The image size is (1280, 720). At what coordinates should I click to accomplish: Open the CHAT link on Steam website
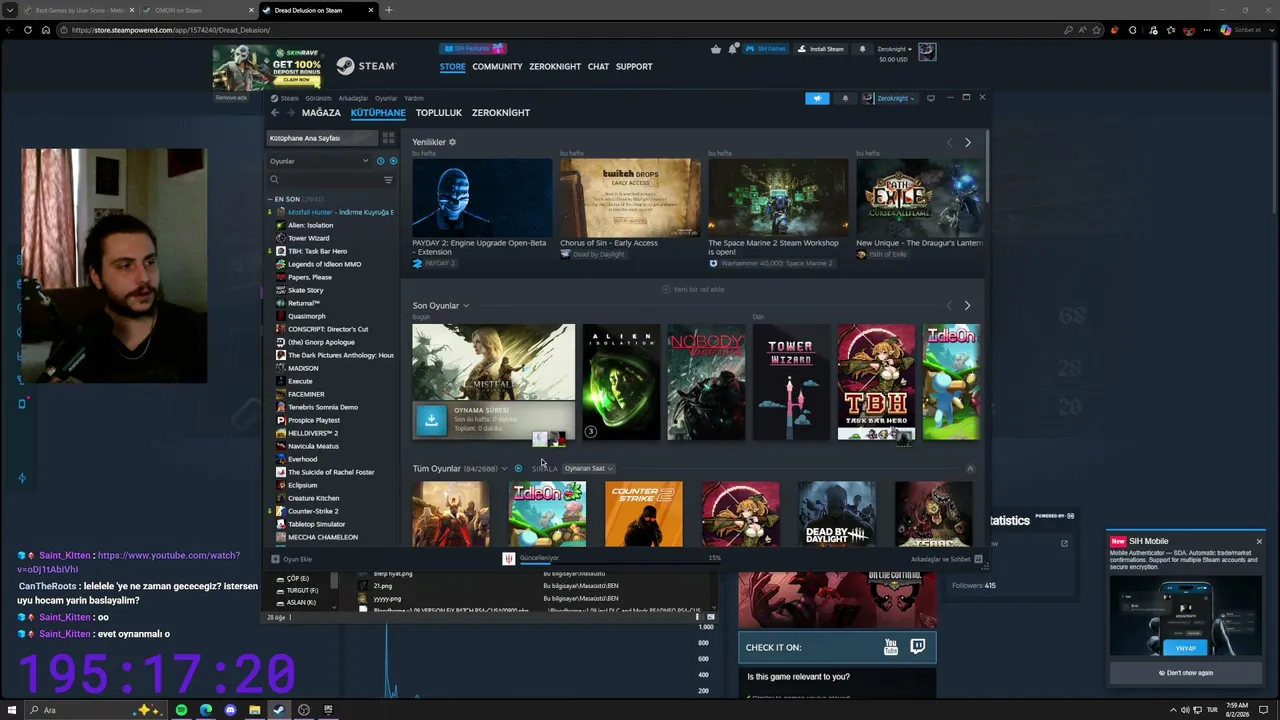coord(598,67)
